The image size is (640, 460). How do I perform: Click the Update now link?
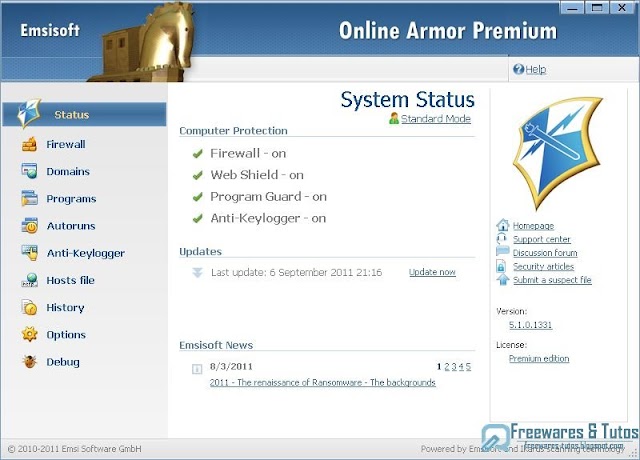[x=432, y=272]
